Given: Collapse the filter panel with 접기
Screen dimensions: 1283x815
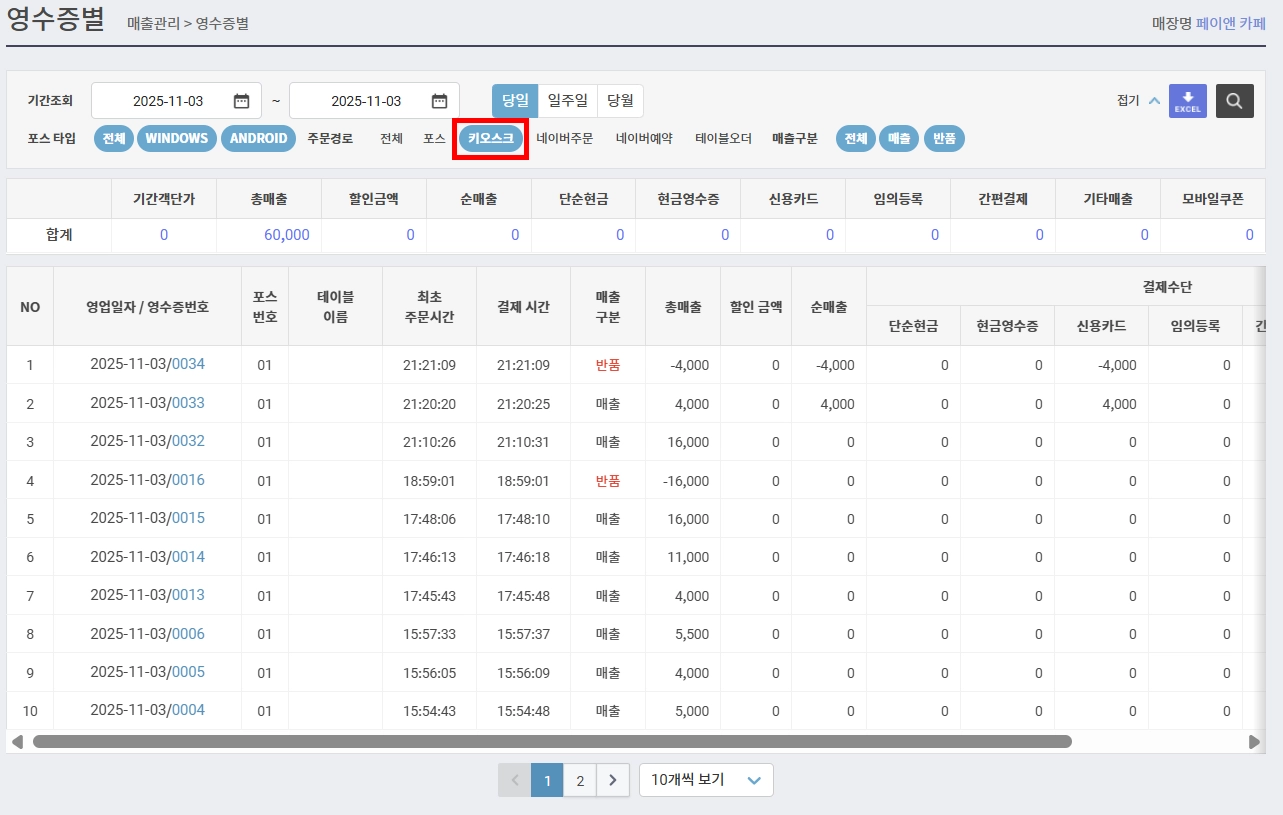Looking at the screenshot, I should [x=1138, y=101].
